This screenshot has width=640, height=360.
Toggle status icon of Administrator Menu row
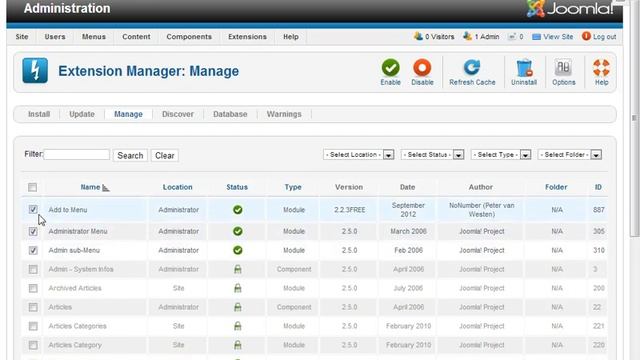tap(238, 231)
